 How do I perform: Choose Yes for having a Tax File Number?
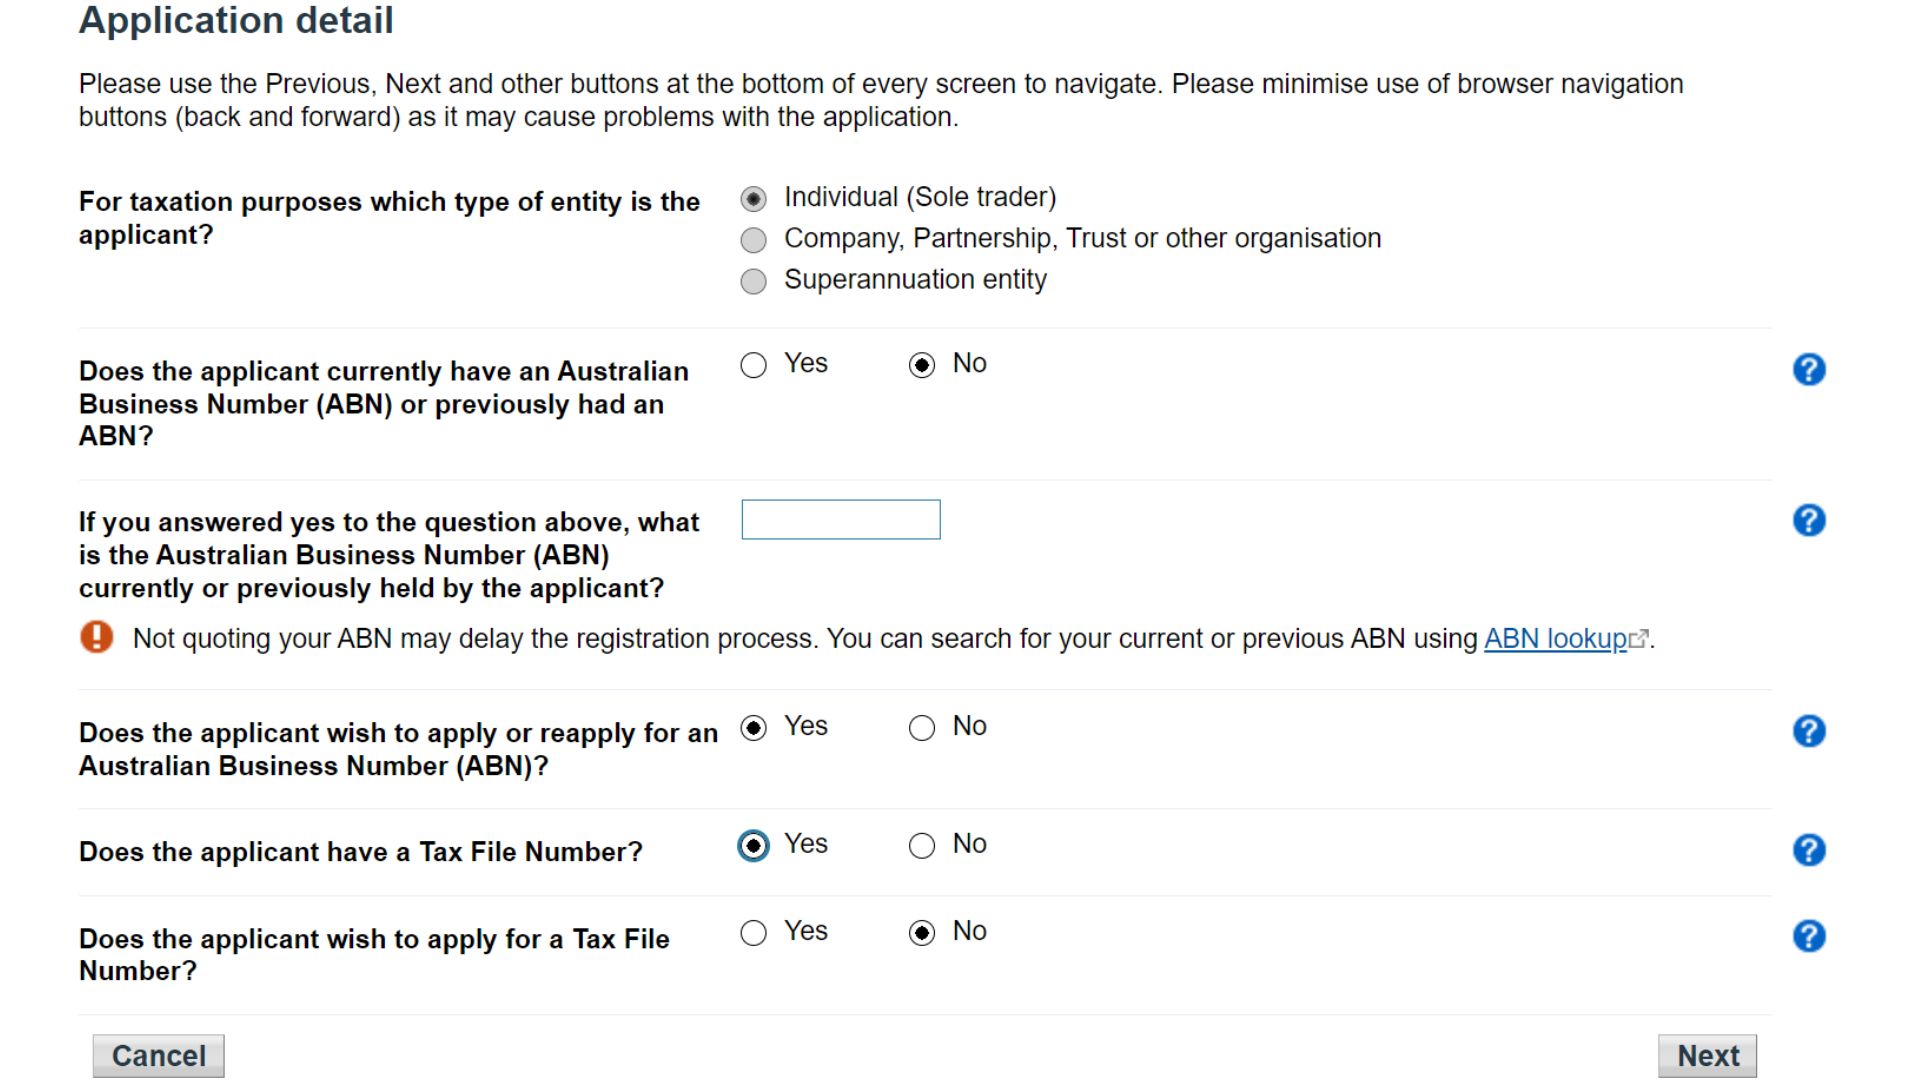[x=754, y=846]
